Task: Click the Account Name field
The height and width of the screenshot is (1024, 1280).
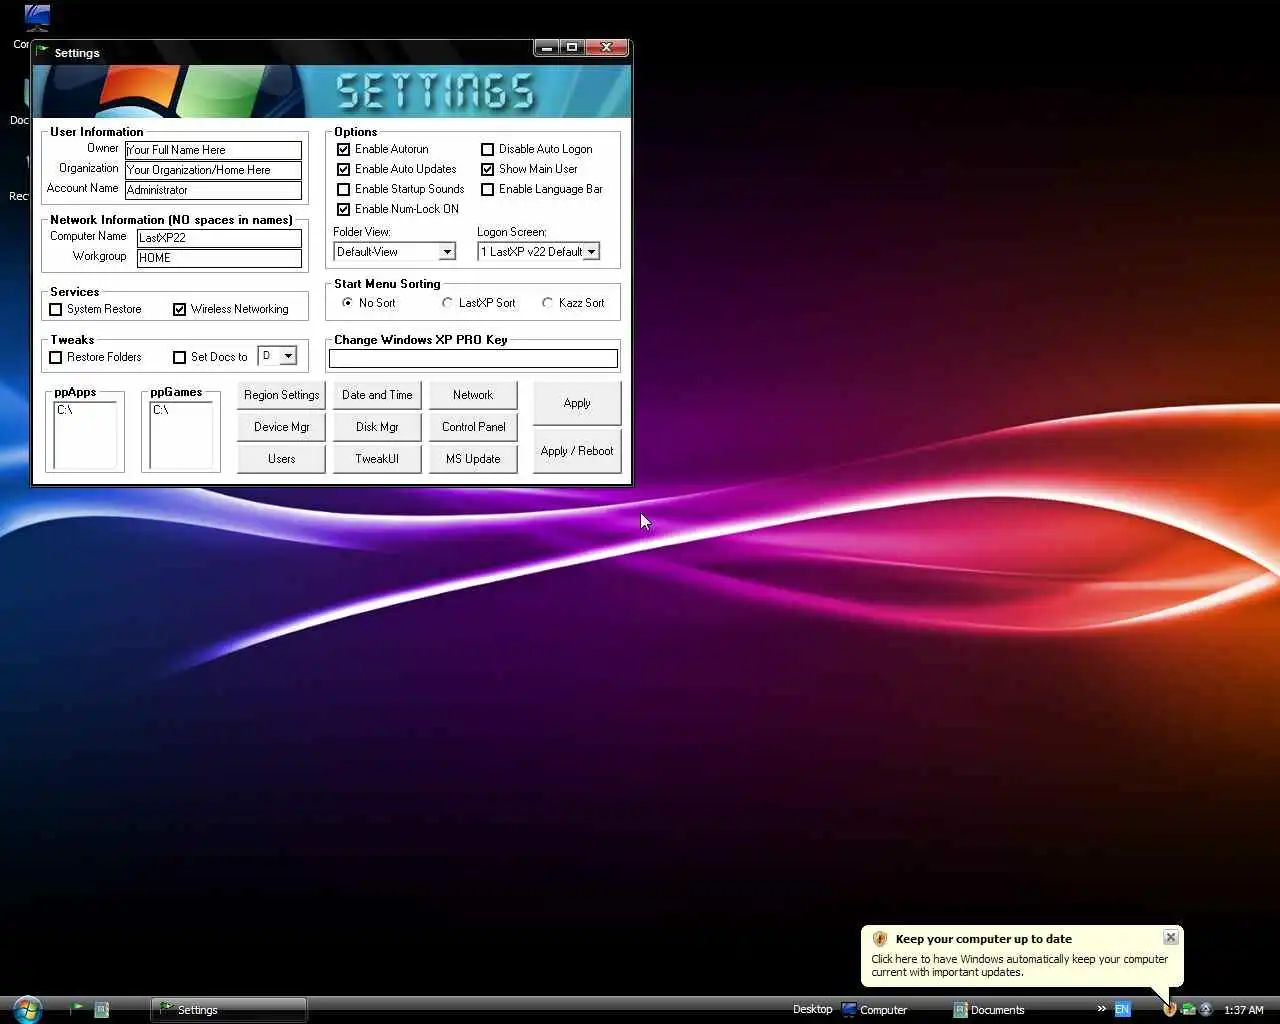Action: pyautogui.click(x=213, y=190)
